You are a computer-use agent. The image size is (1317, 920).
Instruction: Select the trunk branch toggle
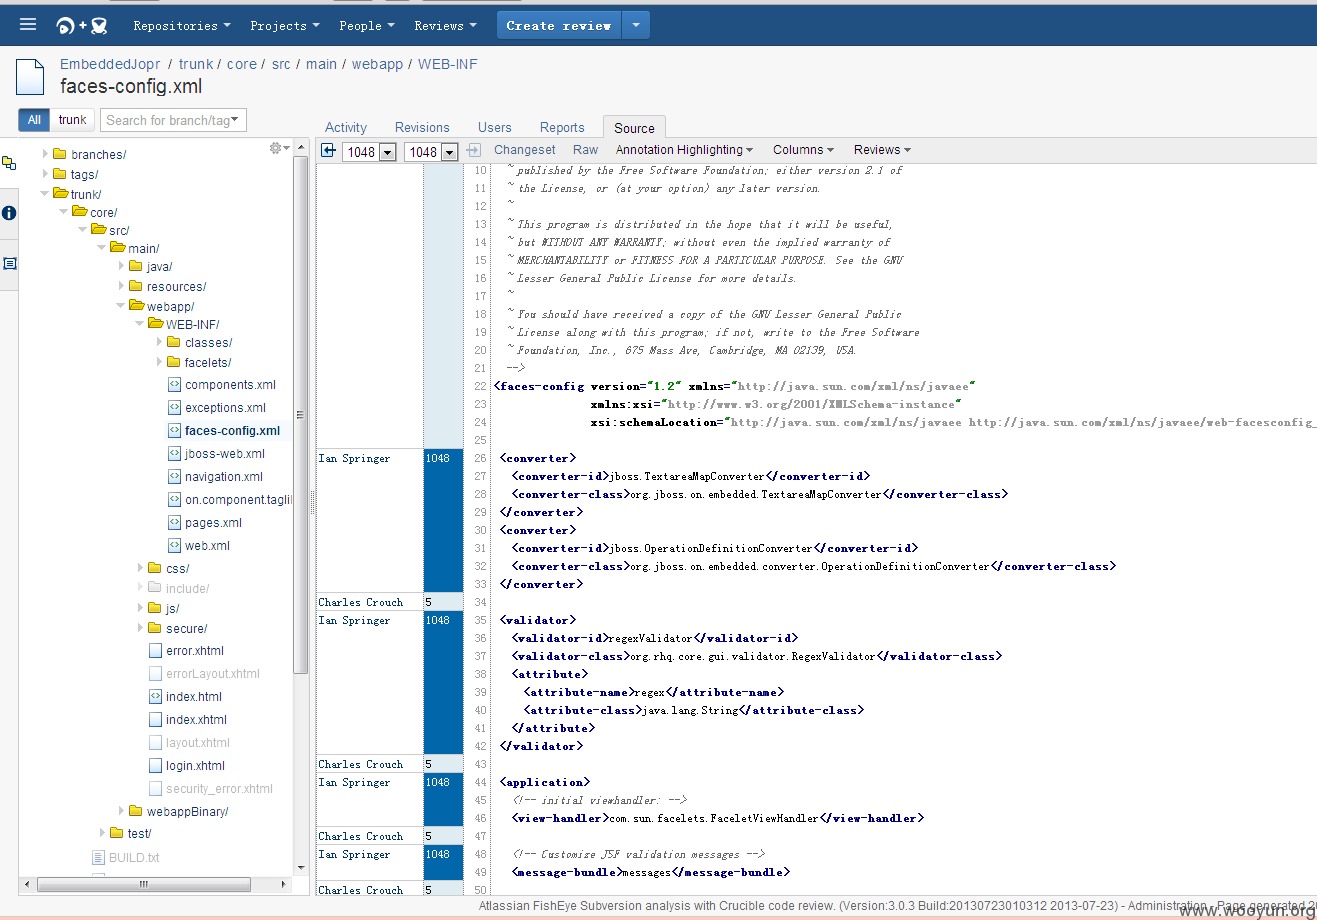click(x=72, y=120)
